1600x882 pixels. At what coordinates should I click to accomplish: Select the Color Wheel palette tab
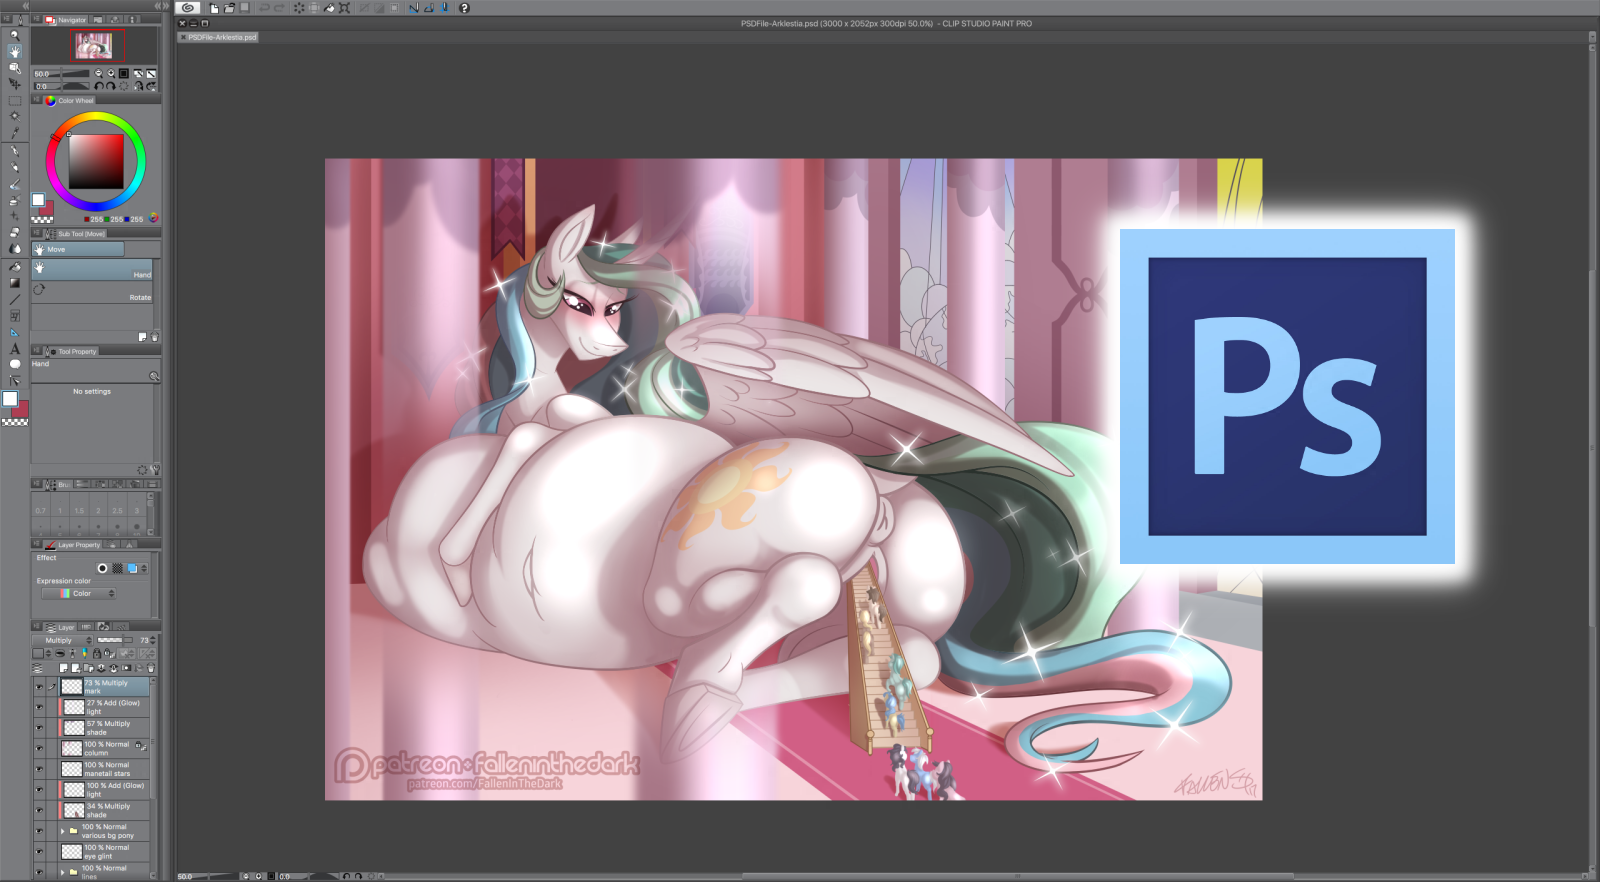(x=70, y=100)
